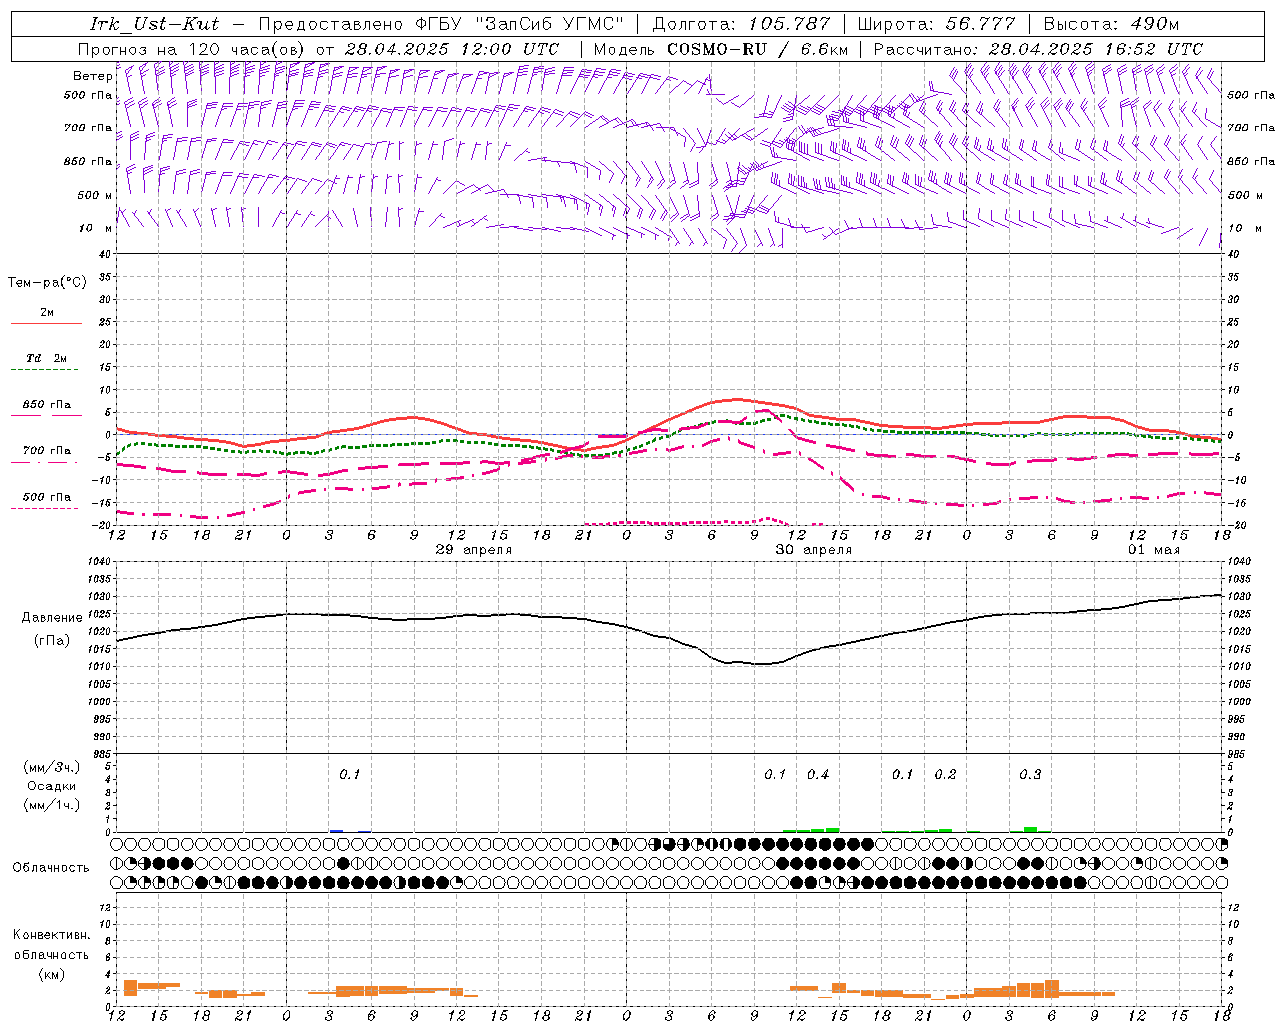
Task: Select the "(гПа)" pressure unit label
Action: [52, 640]
